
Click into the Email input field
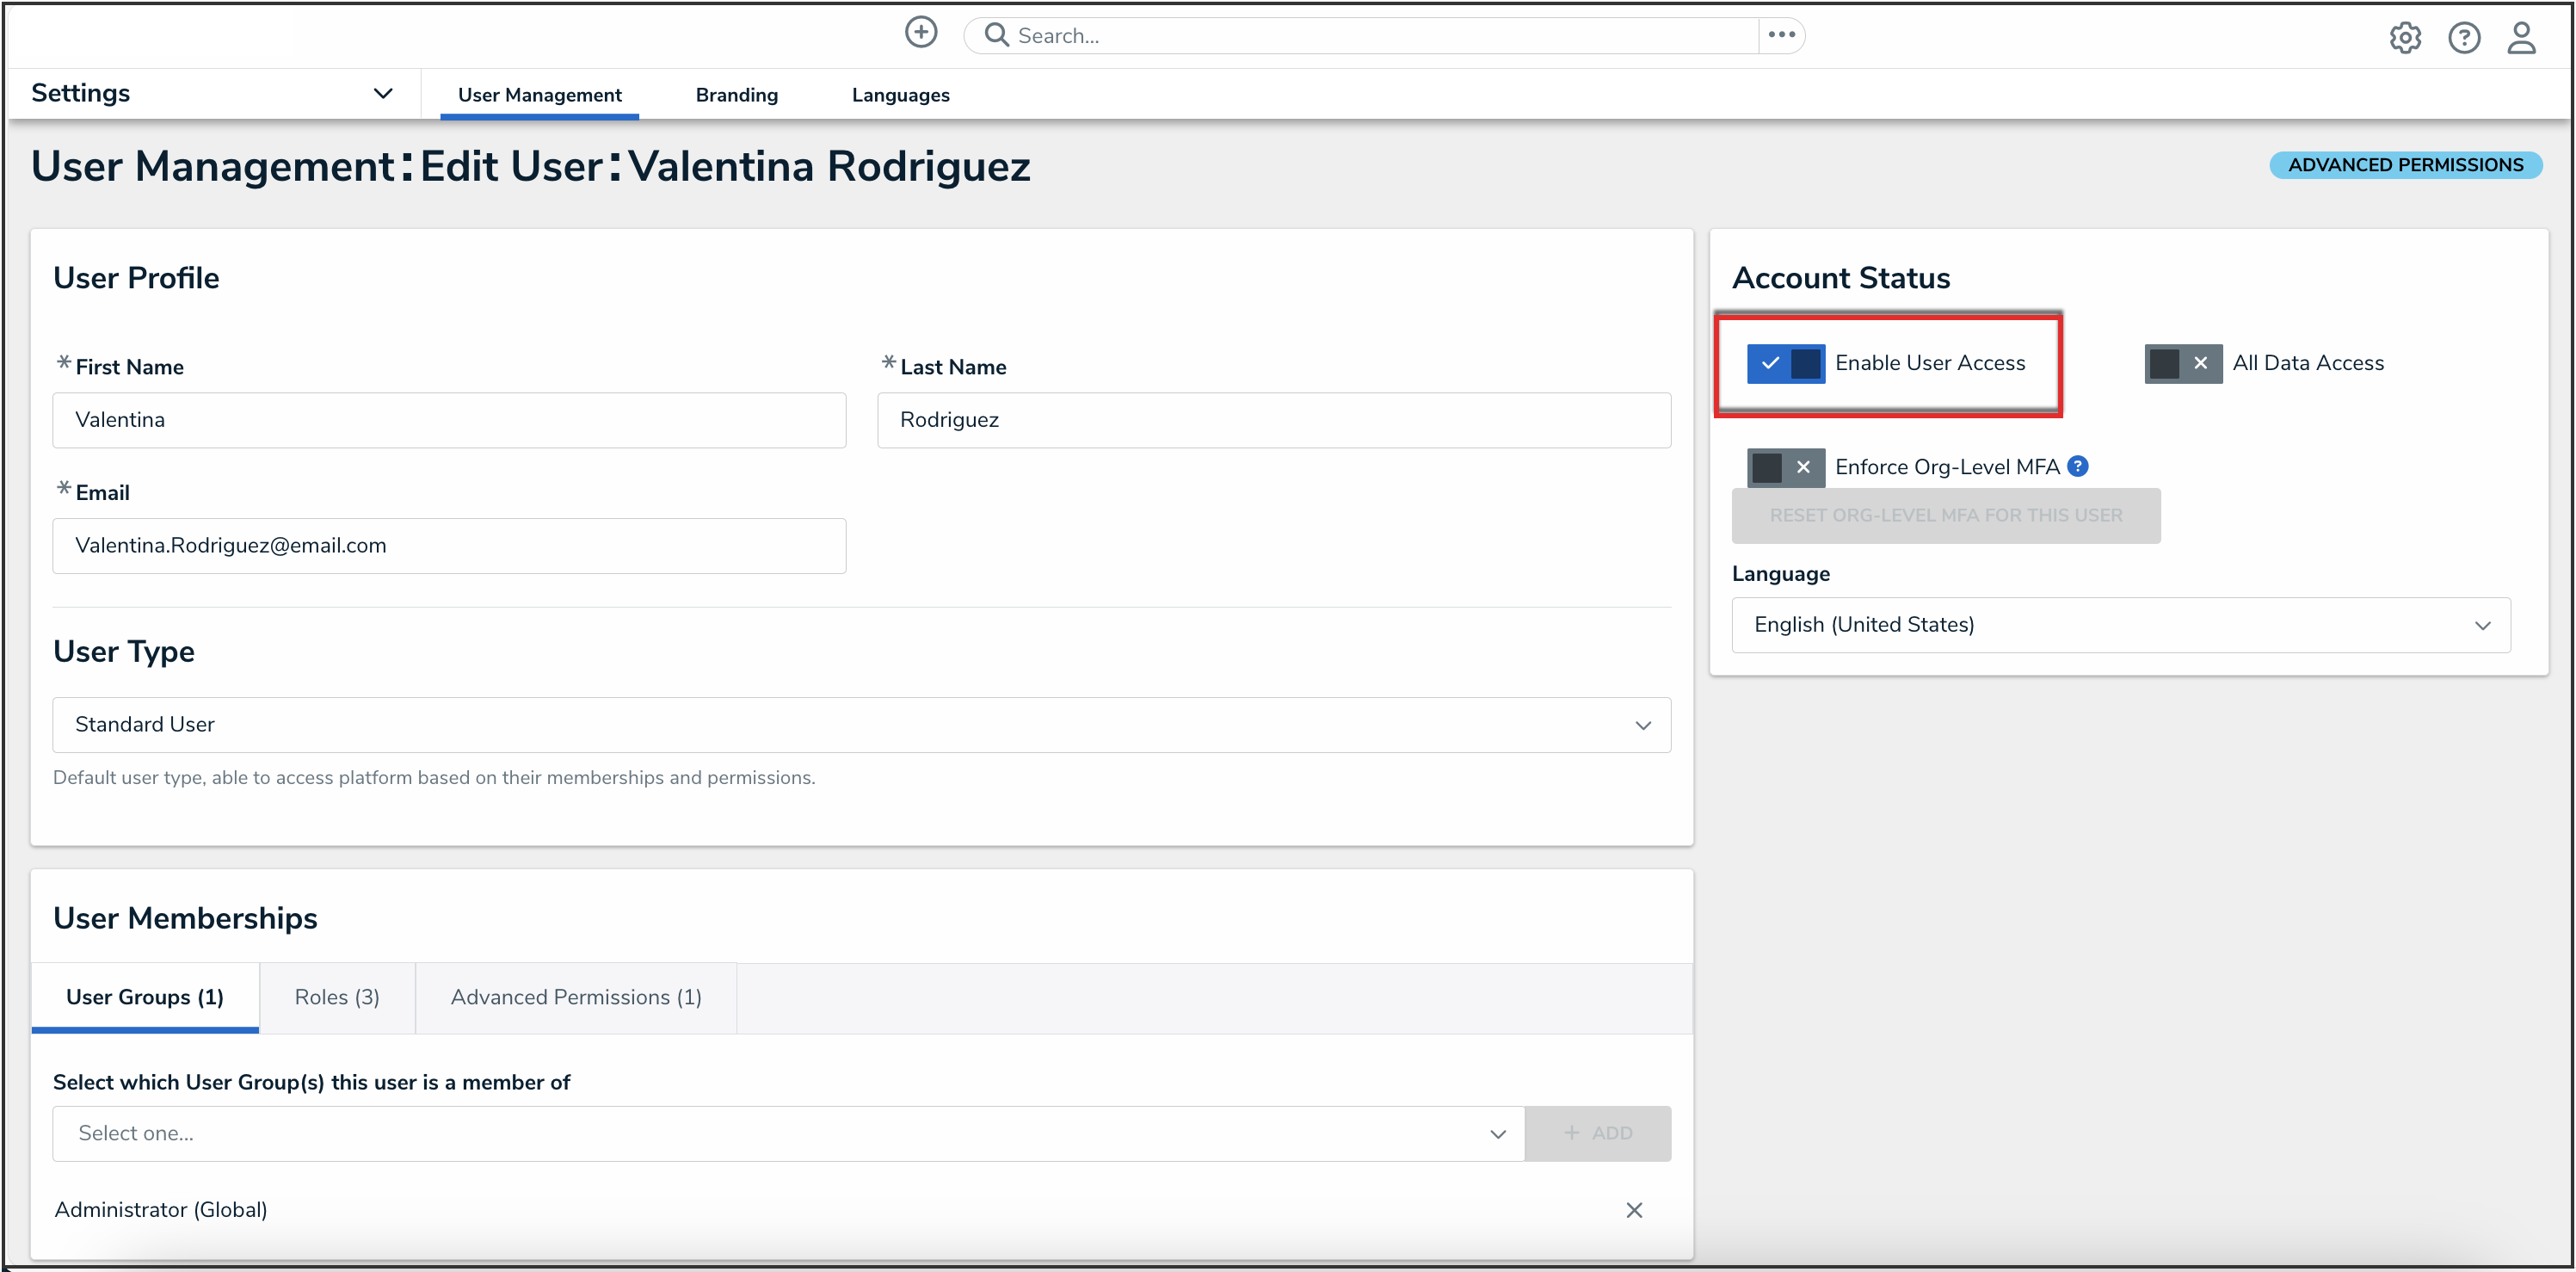click(449, 545)
